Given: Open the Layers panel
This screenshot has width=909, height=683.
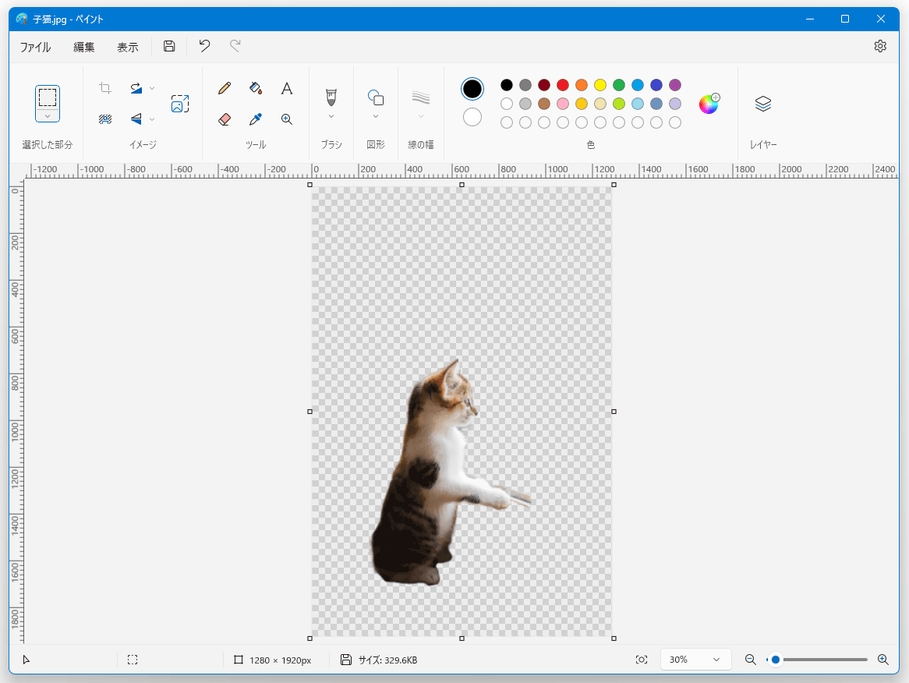Looking at the screenshot, I should 763,102.
